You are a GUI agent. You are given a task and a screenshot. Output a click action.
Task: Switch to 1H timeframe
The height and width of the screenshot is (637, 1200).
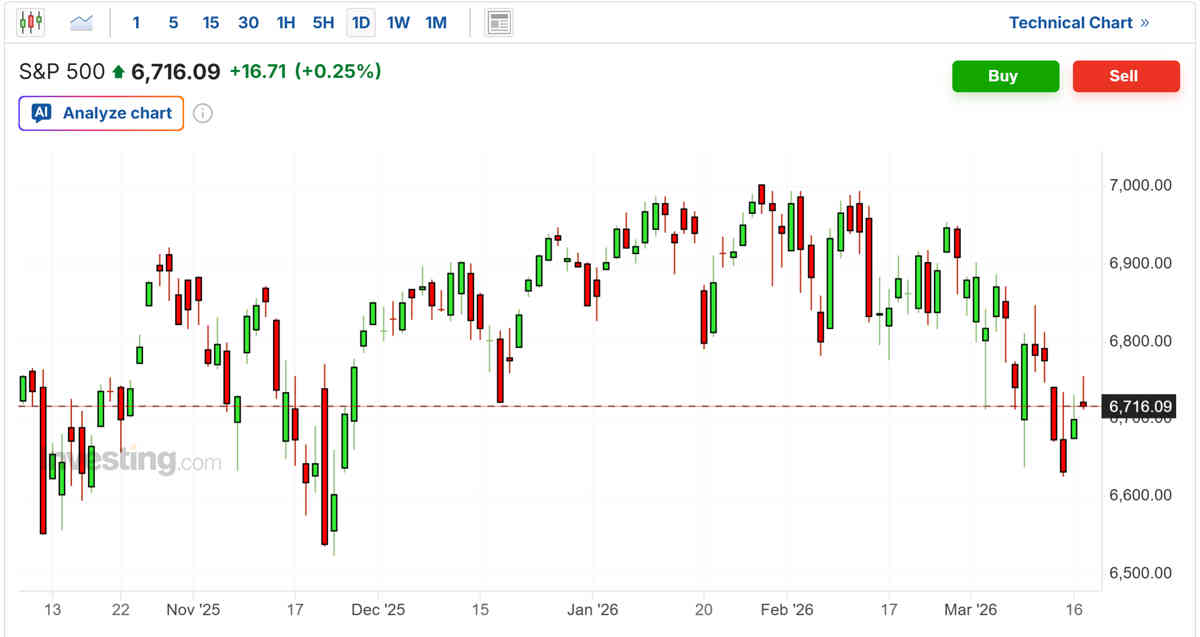[286, 22]
